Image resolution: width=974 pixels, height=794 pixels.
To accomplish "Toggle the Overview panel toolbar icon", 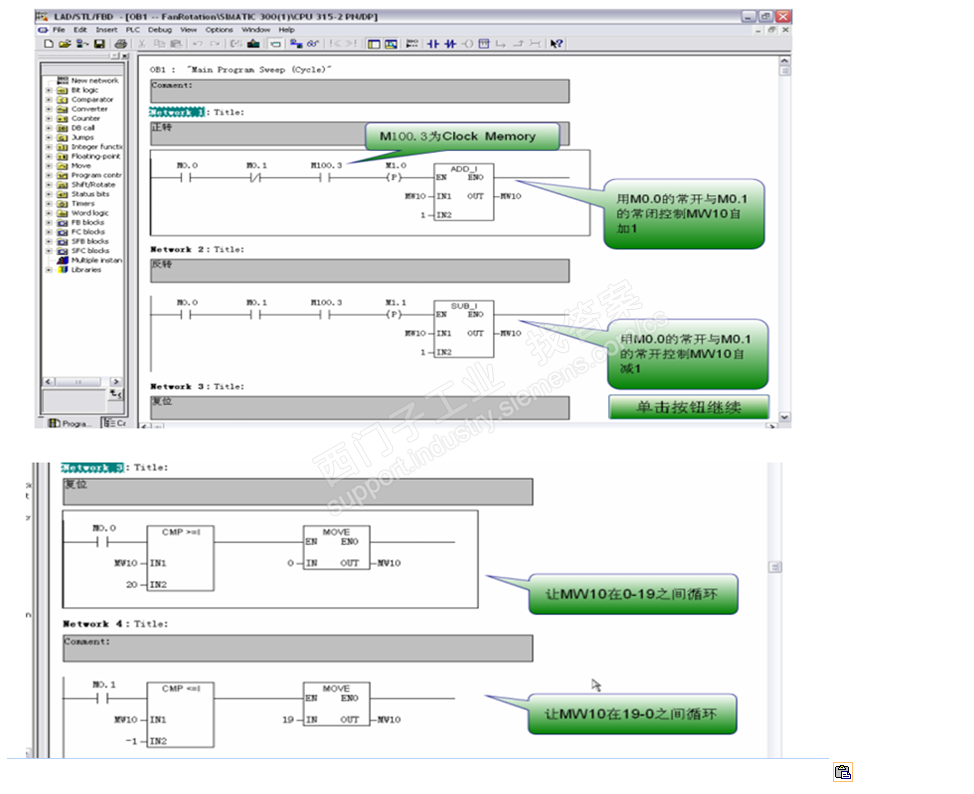I will [x=373, y=43].
